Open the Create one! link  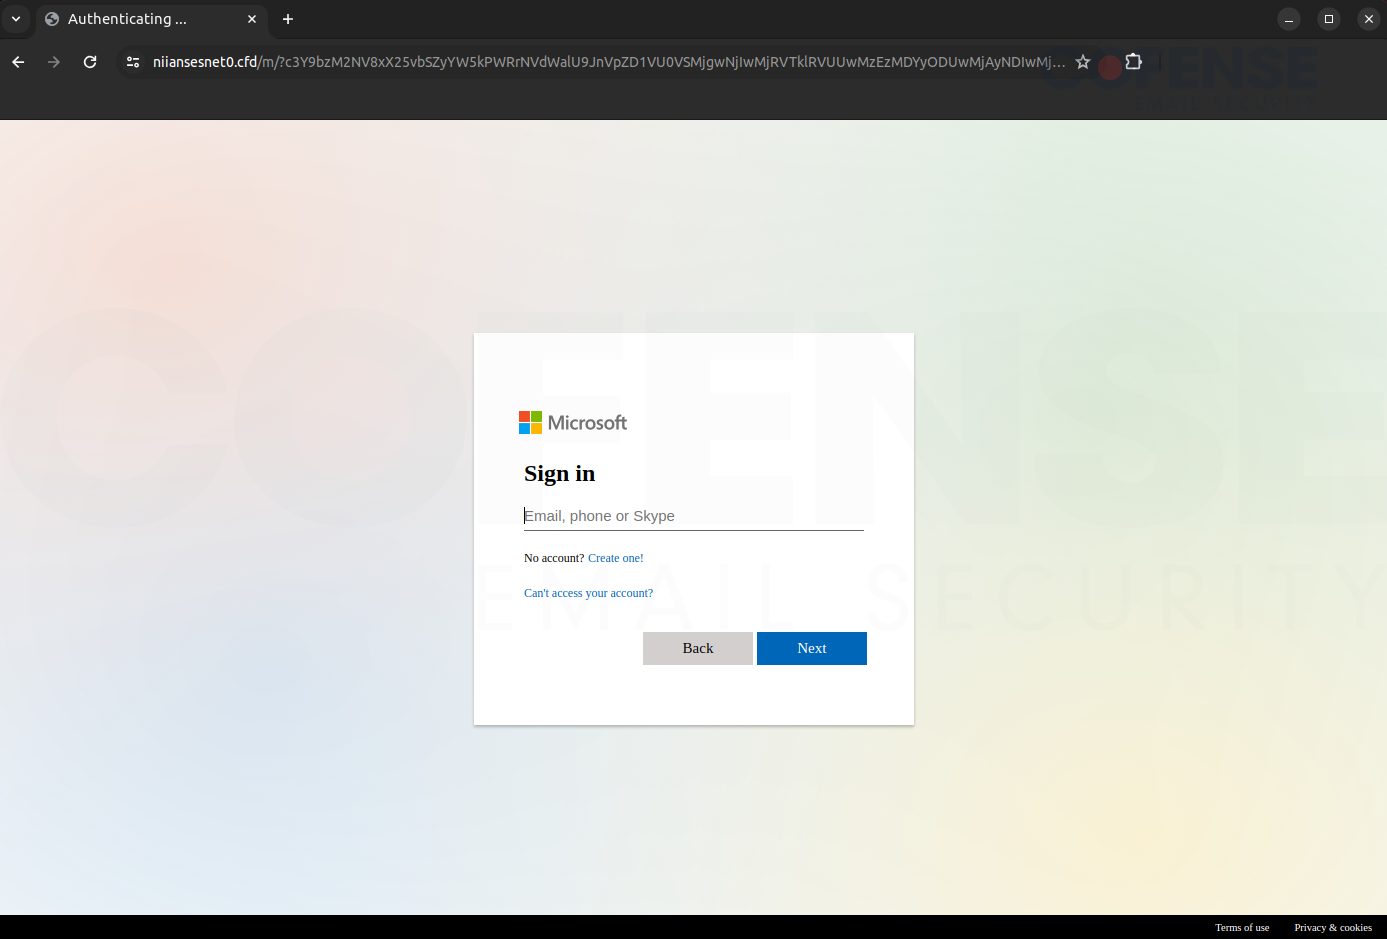[616, 558]
